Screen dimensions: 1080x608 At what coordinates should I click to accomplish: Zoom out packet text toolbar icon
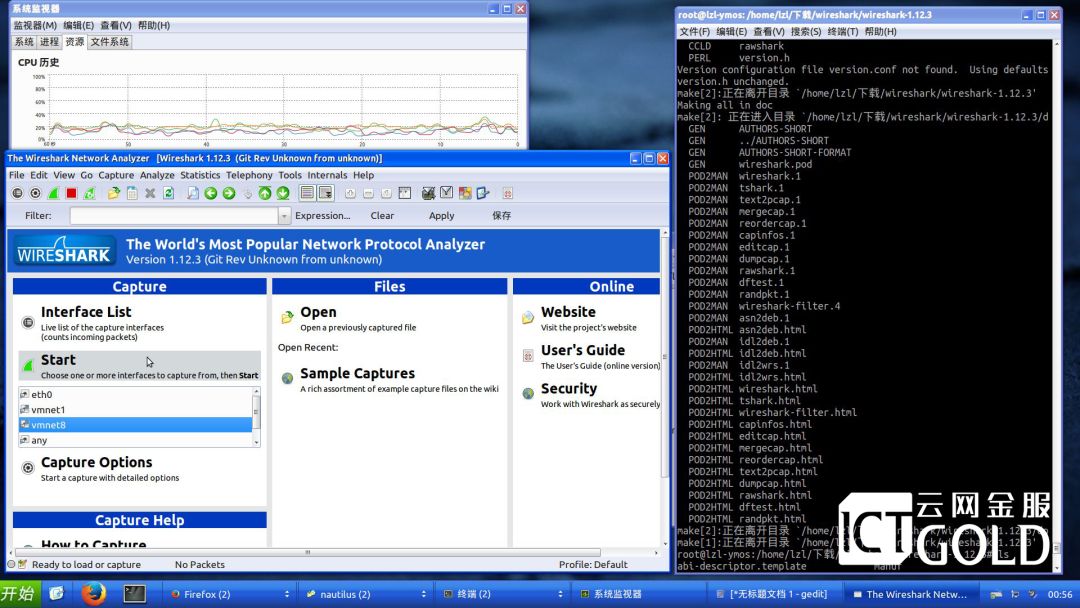pos(368,193)
